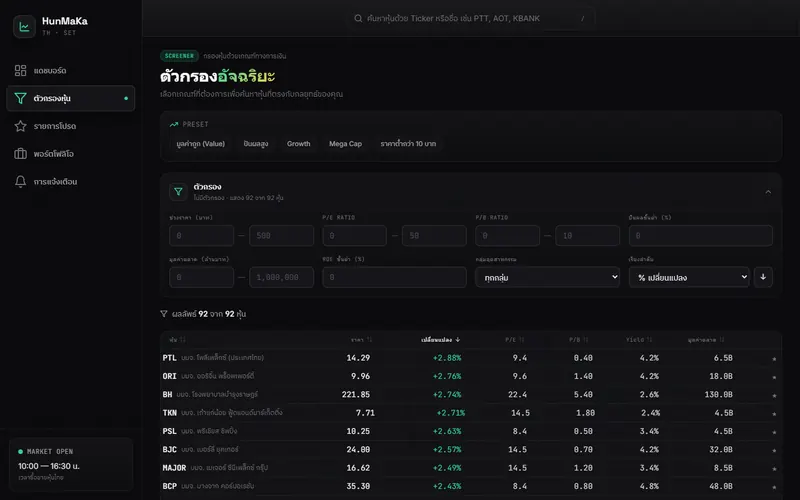Viewport: 800px width, 500px height.
Task: Click the maximum P/E field showing 50
Action: [x=434, y=236]
